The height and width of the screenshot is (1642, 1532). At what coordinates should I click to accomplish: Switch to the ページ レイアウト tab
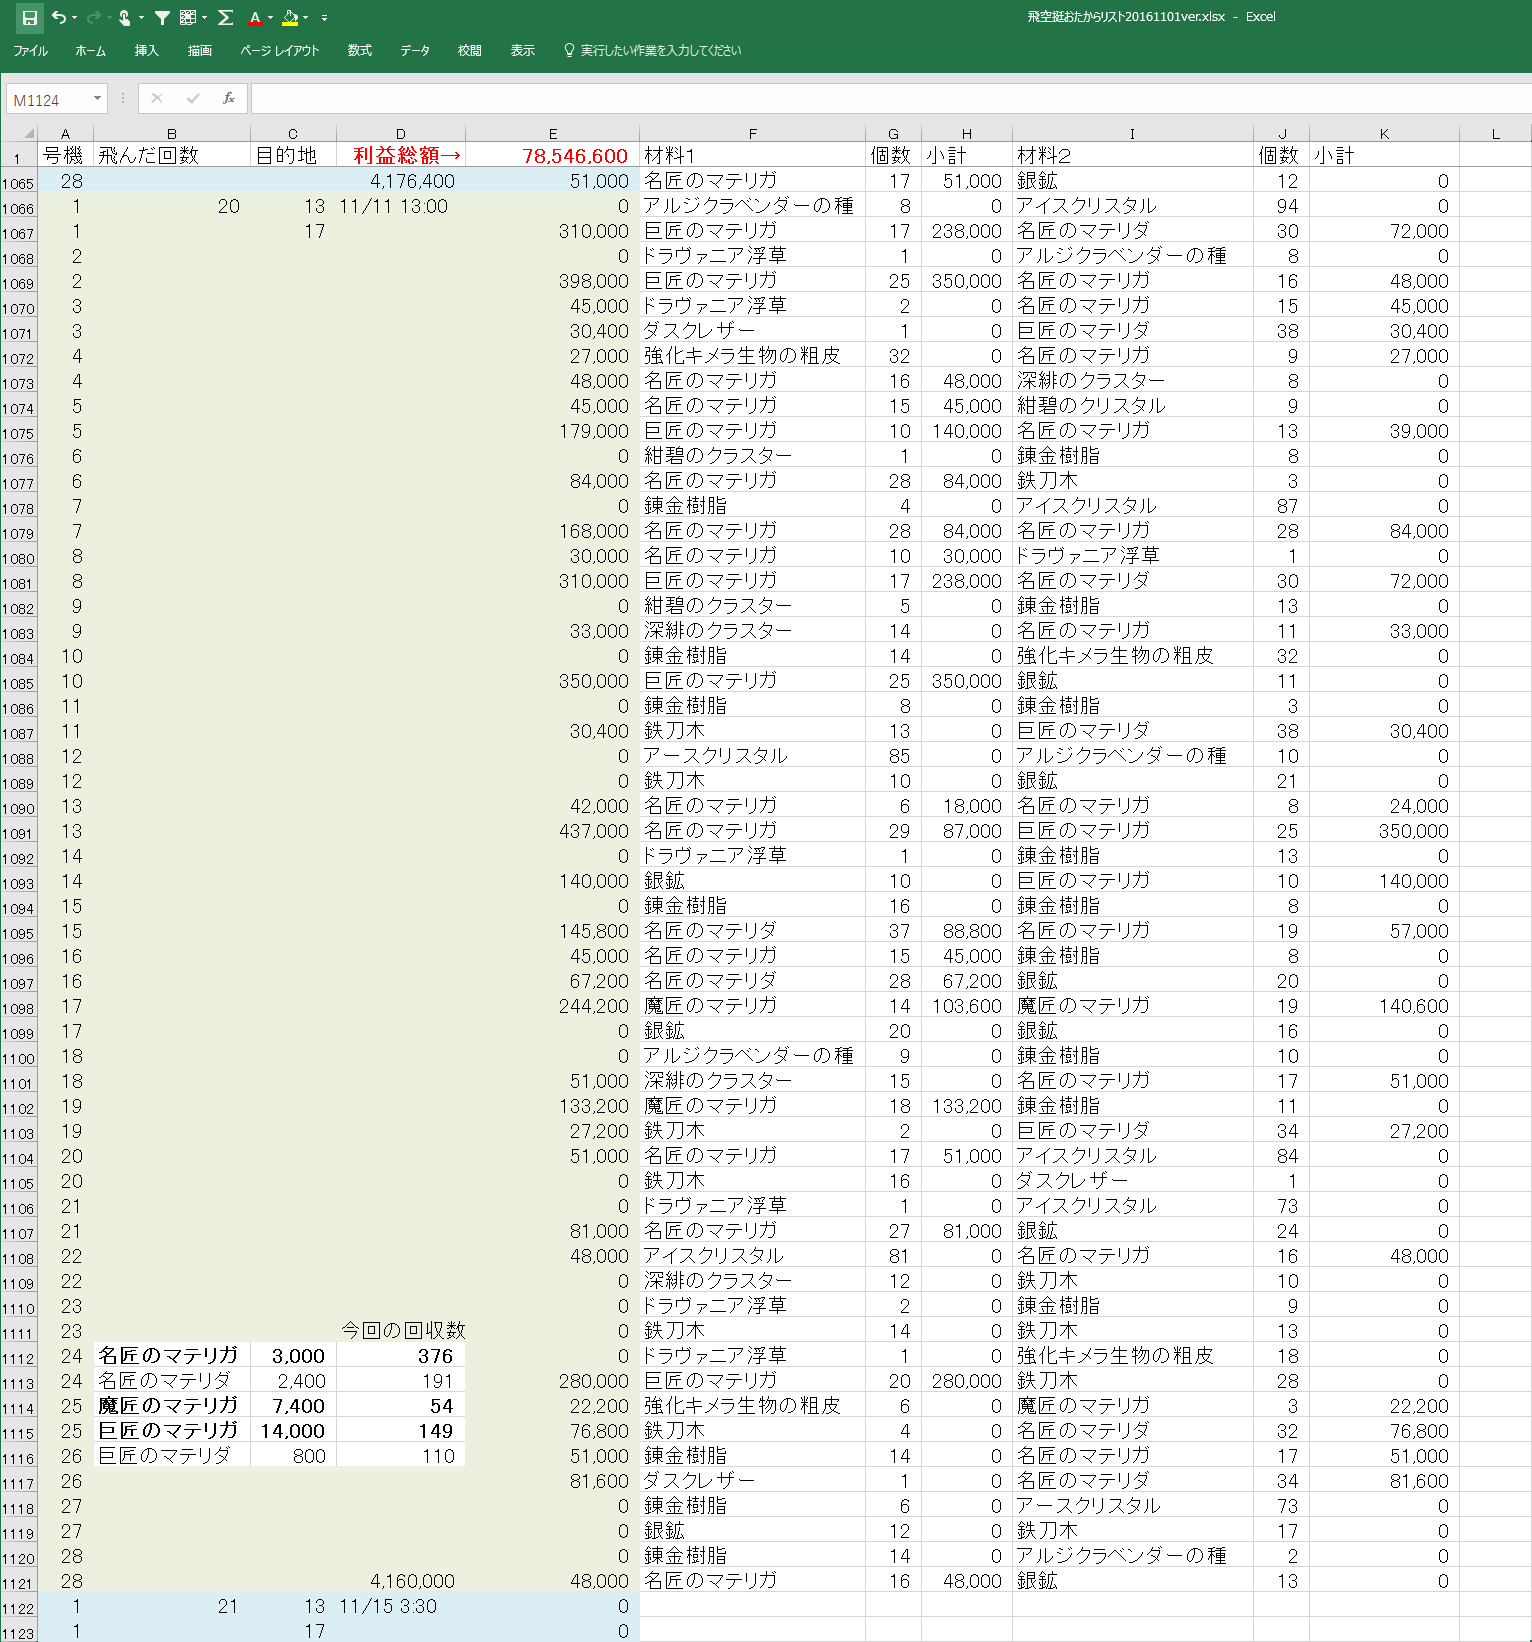click(x=279, y=50)
